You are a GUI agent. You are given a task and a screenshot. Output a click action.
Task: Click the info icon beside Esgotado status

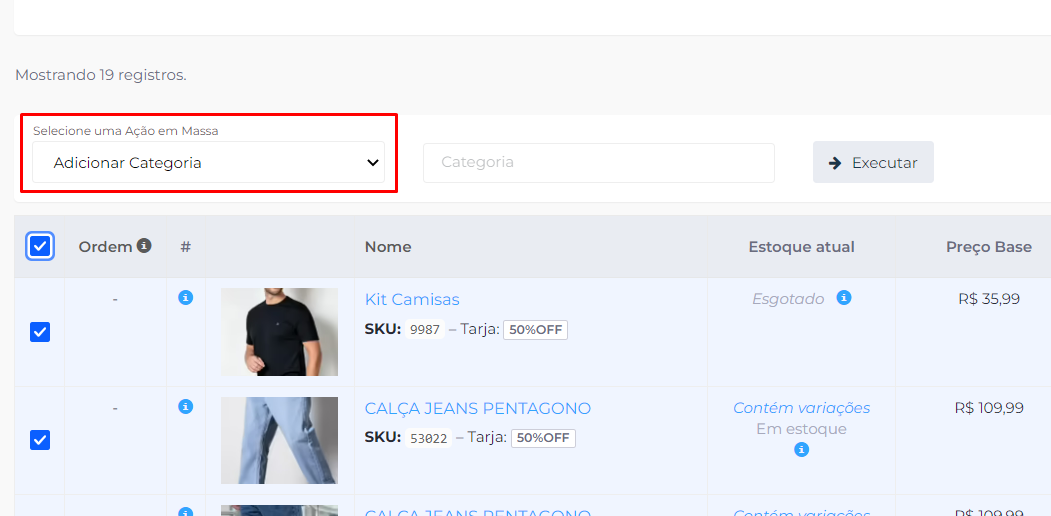(x=844, y=298)
